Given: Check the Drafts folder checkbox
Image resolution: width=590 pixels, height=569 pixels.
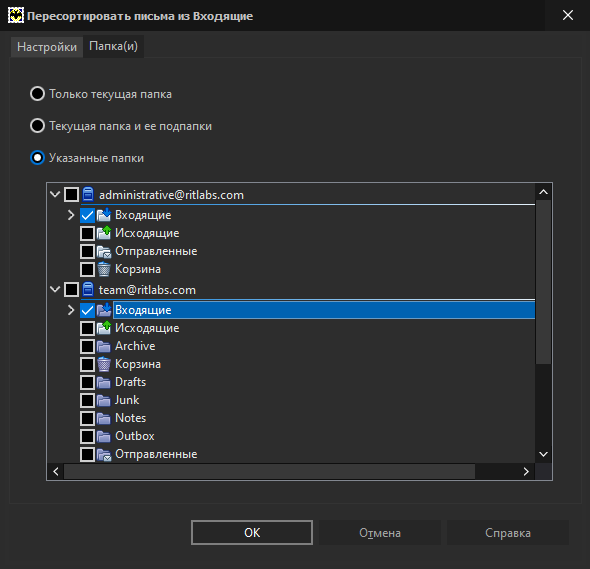Looking at the screenshot, I should 87,382.
